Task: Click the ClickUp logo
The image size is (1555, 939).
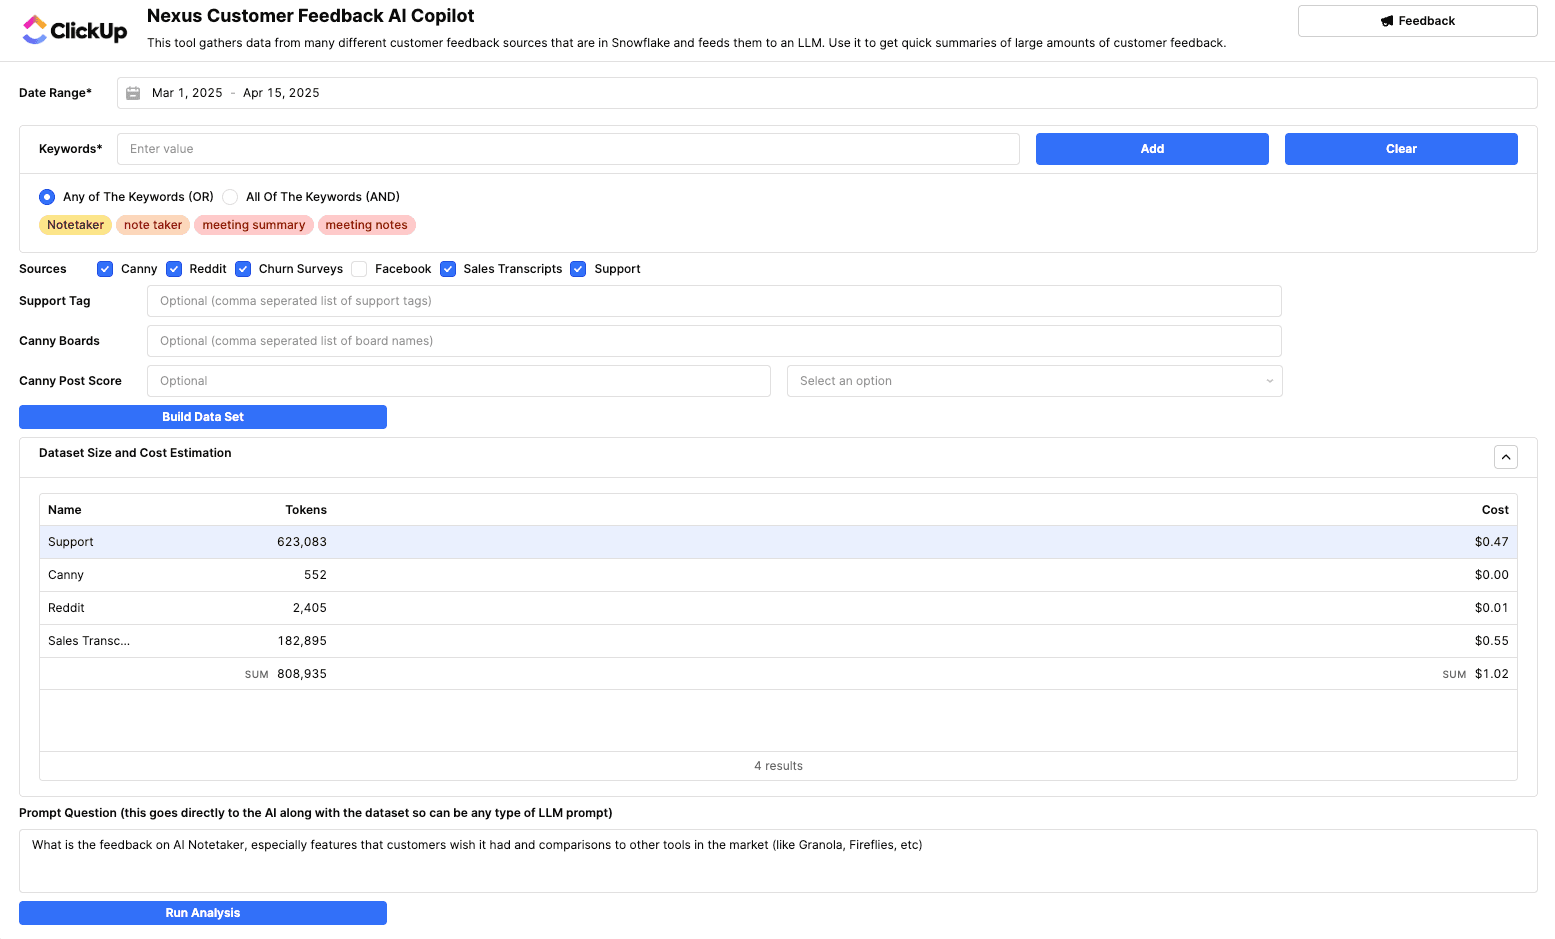Action: (74, 29)
